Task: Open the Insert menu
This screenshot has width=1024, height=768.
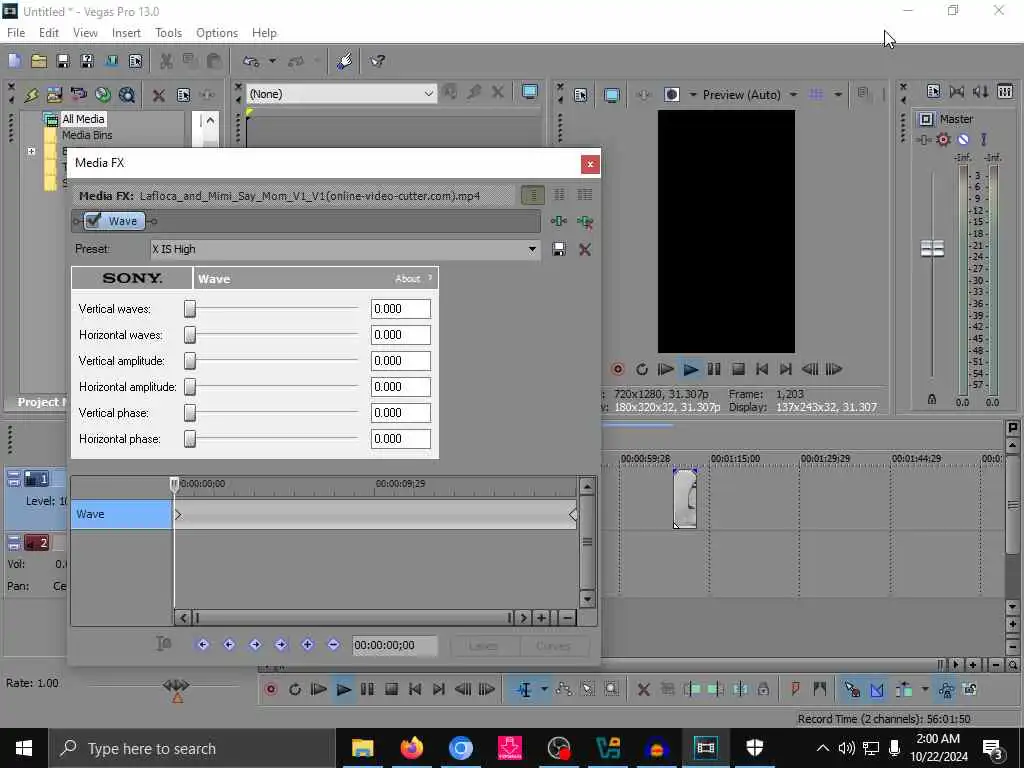Action: [x=126, y=33]
